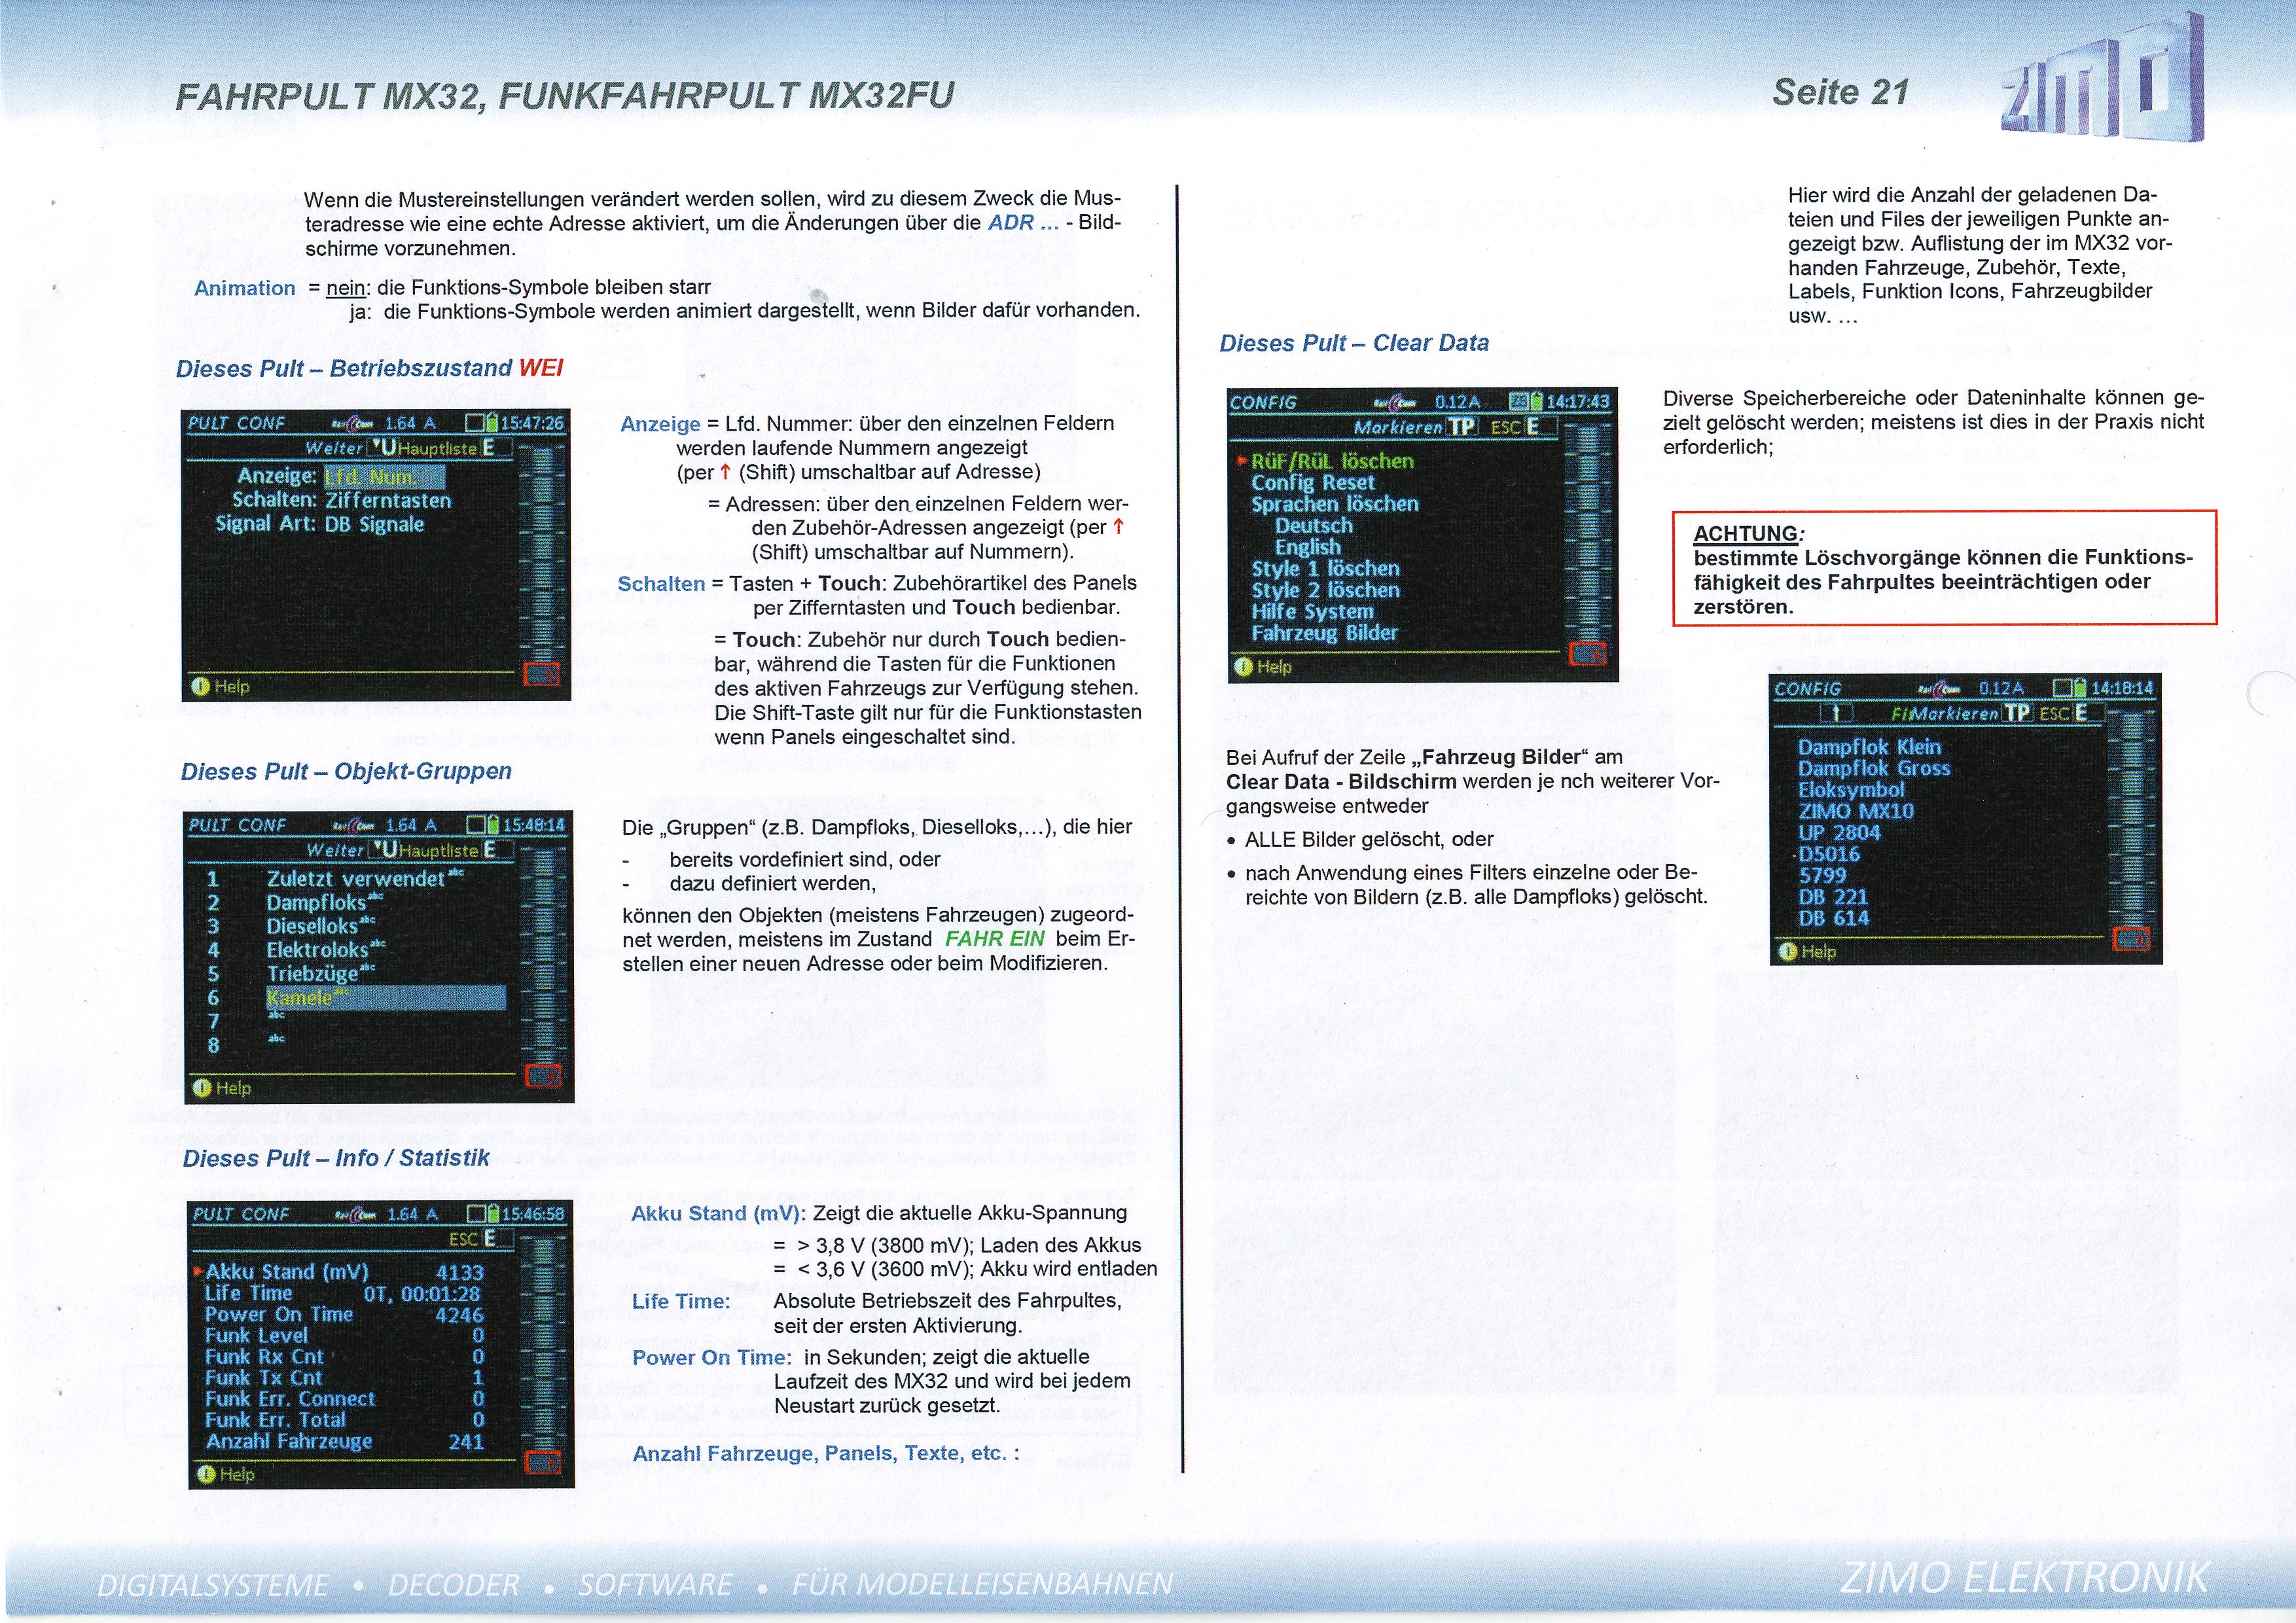Open the Signal Art value DB Signale
Viewport: 2296px width, 1623px height.
(374, 524)
